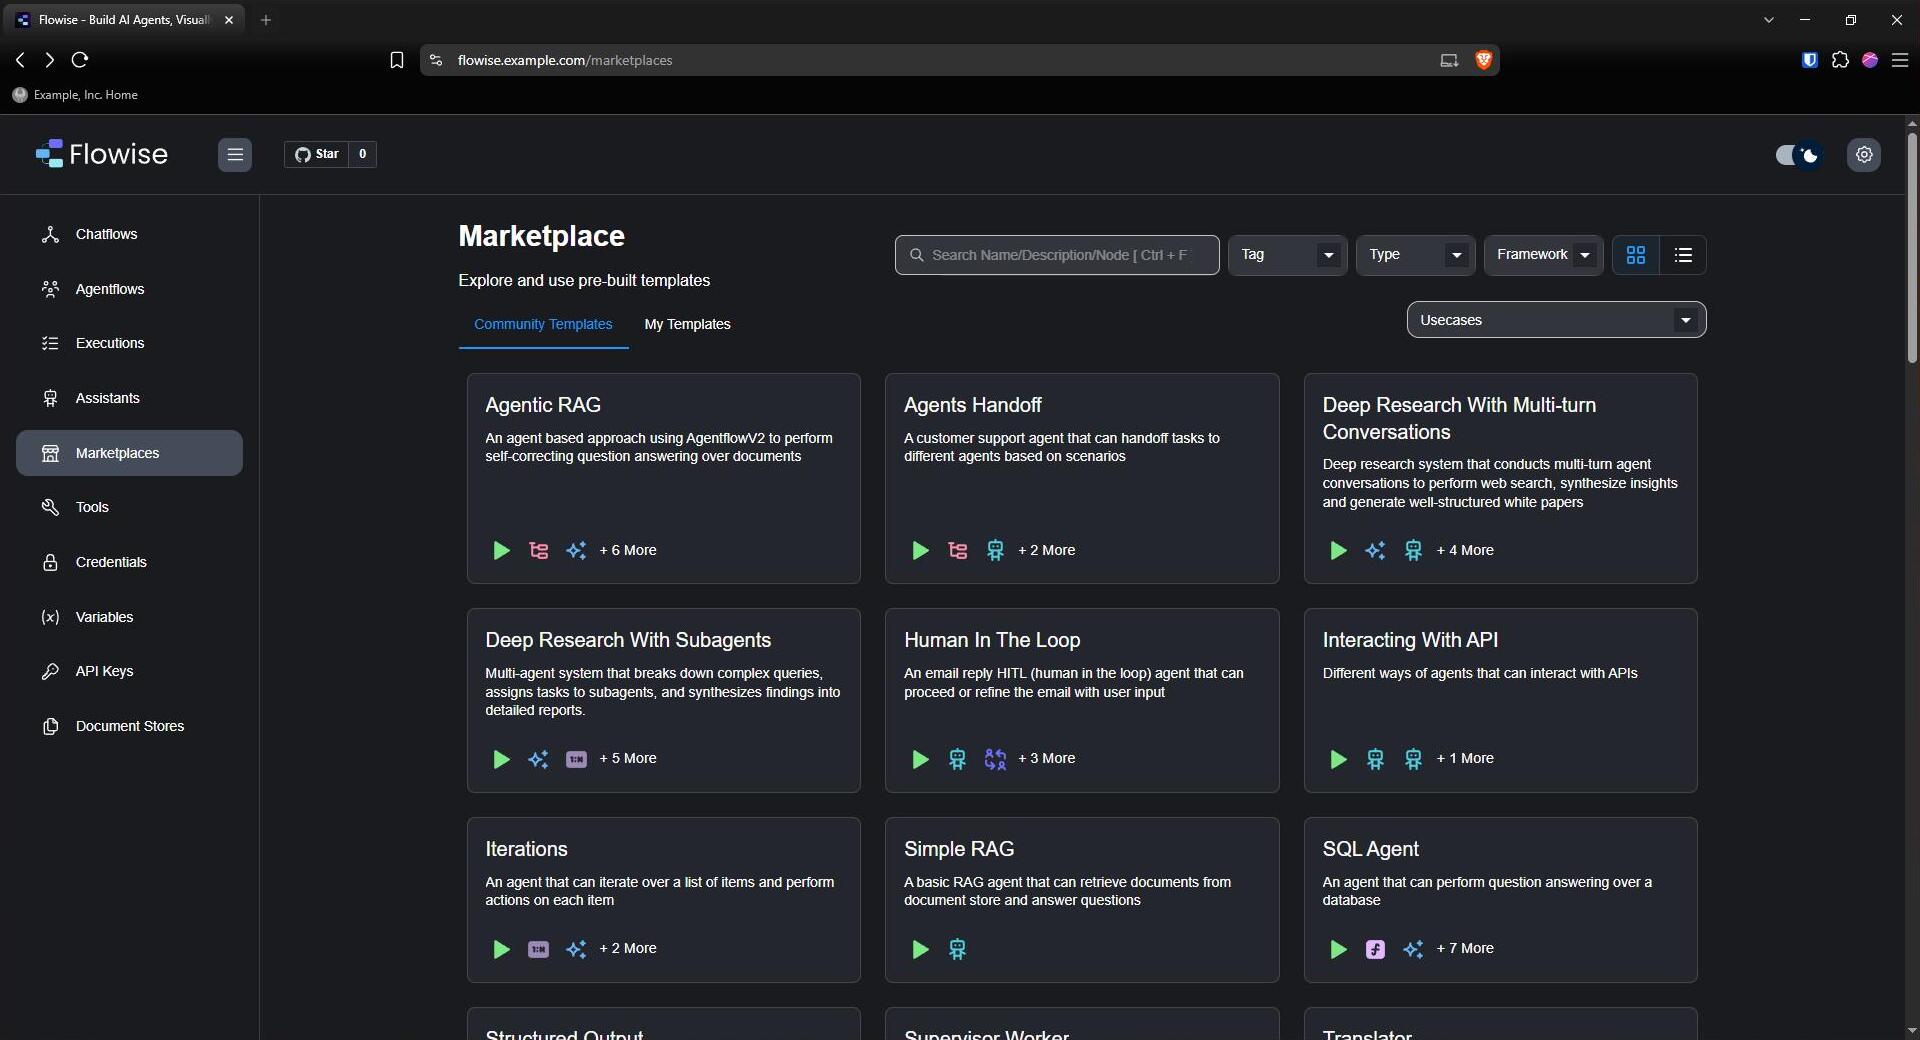Open the settings gear menu

pos(1864,155)
